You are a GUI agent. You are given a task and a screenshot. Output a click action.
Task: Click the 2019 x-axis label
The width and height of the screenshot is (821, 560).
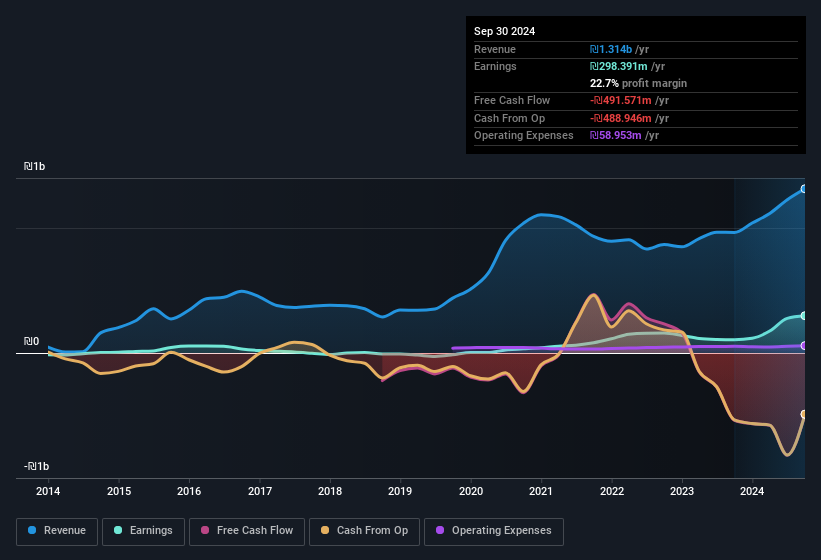[x=400, y=491]
